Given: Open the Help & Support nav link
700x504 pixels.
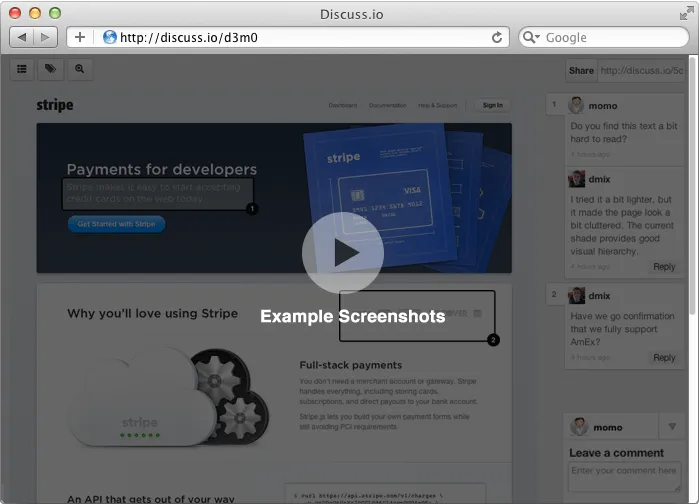Looking at the screenshot, I should (438, 105).
